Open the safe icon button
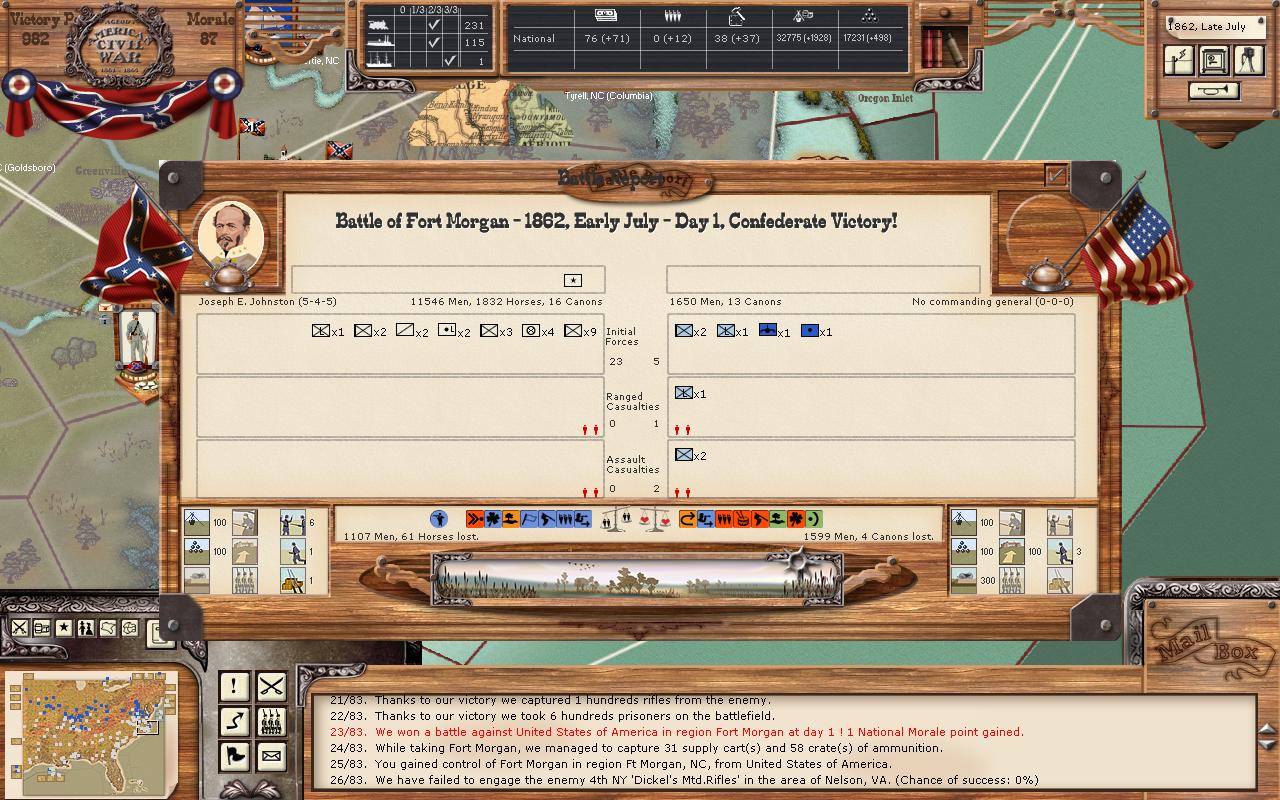Image resolution: width=1280 pixels, height=800 pixels. pyautogui.click(x=1214, y=61)
